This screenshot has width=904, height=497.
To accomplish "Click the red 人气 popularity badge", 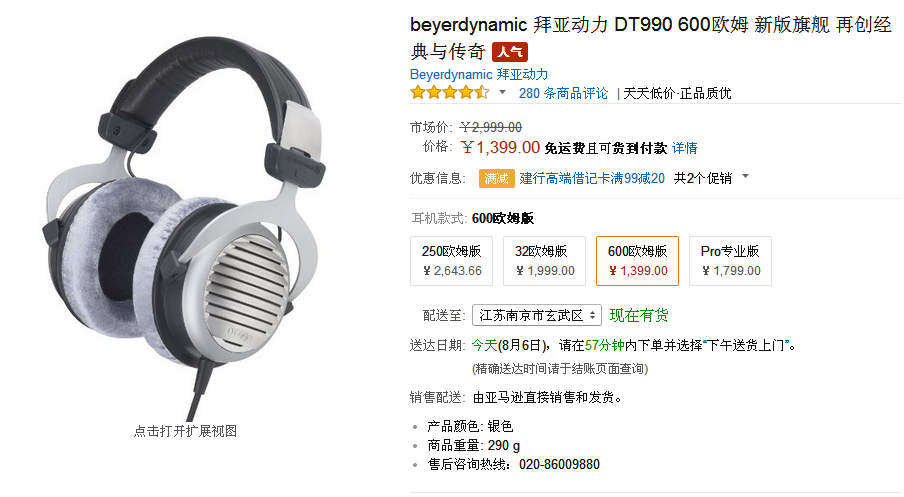I will pos(510,52).
